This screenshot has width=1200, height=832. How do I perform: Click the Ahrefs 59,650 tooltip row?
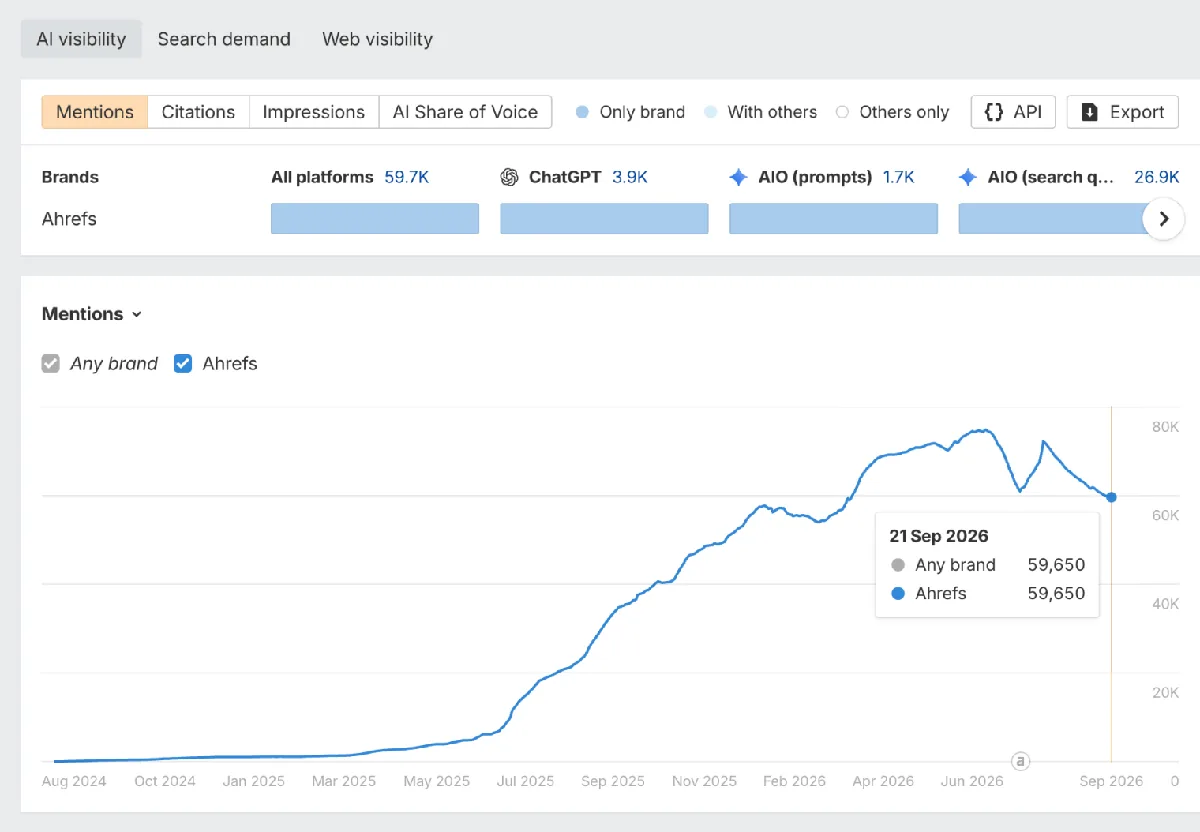(x=987, y=593)
